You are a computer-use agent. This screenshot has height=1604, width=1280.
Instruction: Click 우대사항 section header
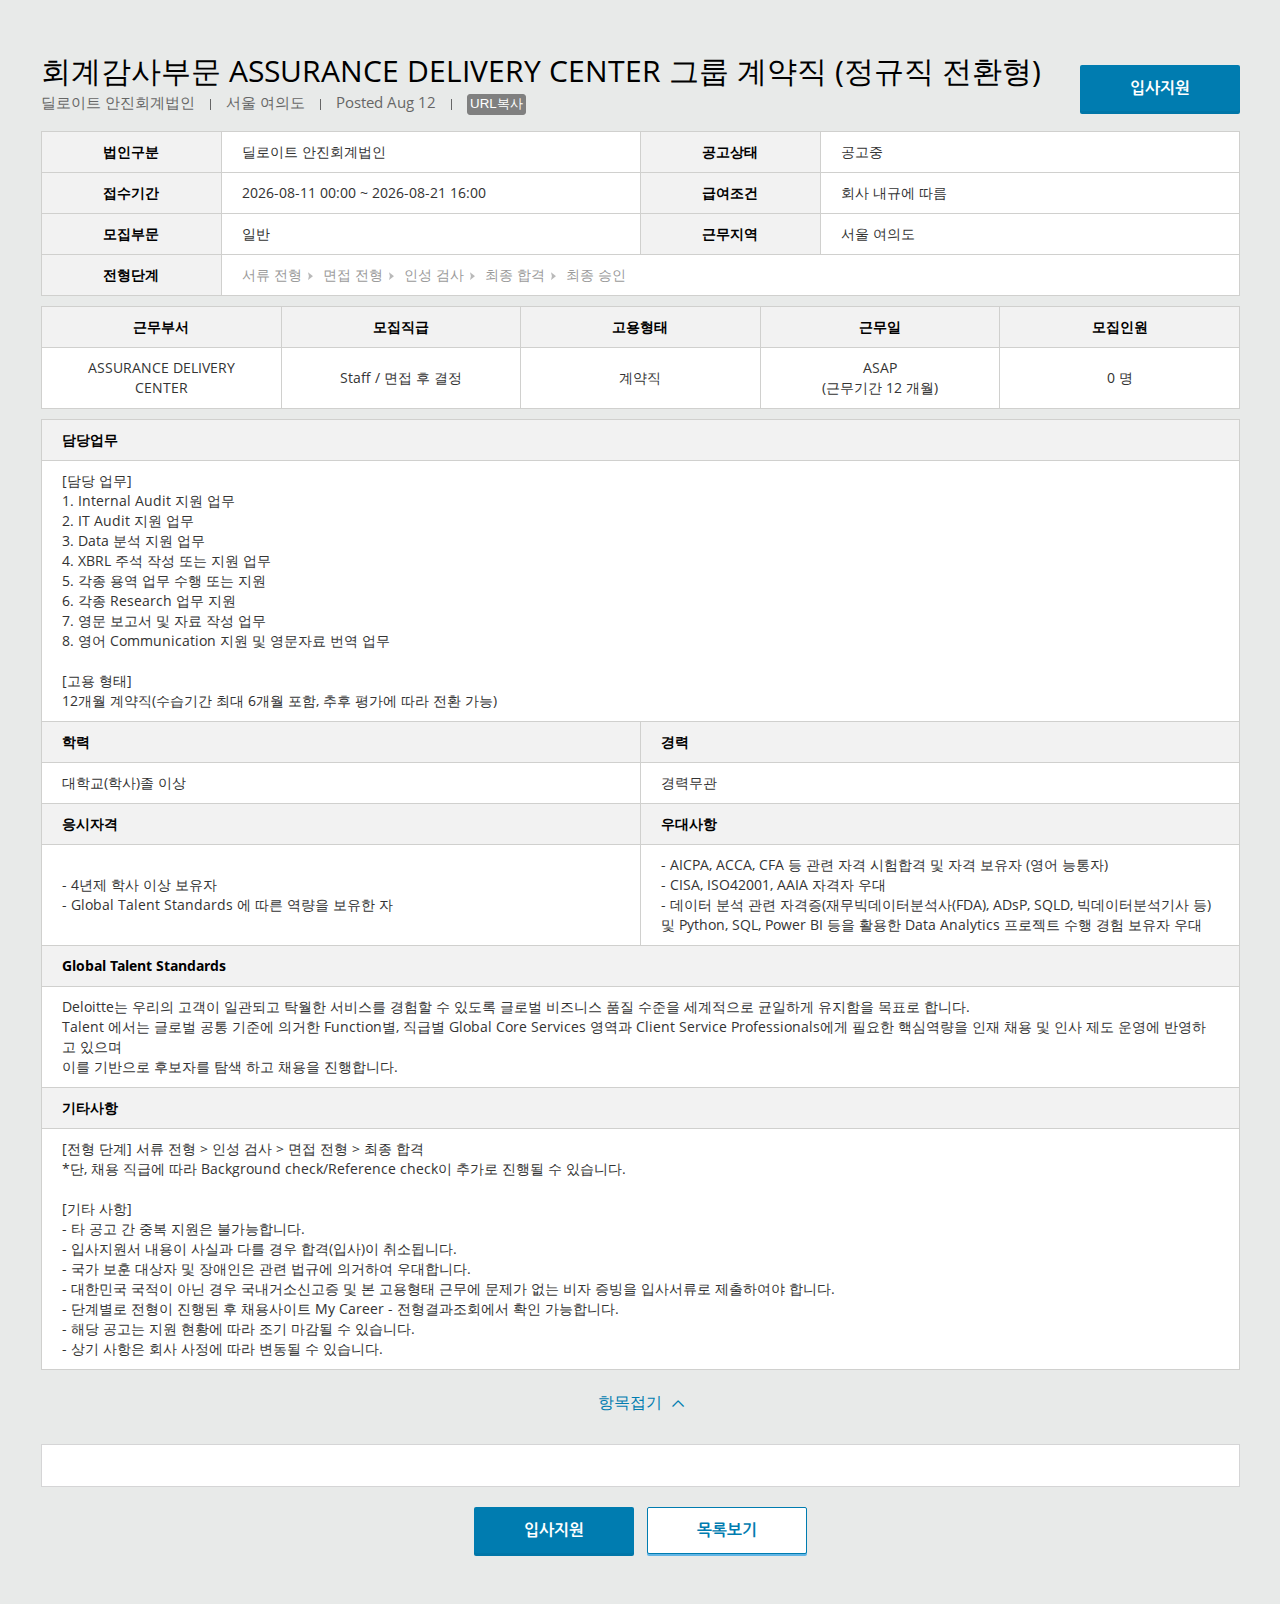(940, 825)
